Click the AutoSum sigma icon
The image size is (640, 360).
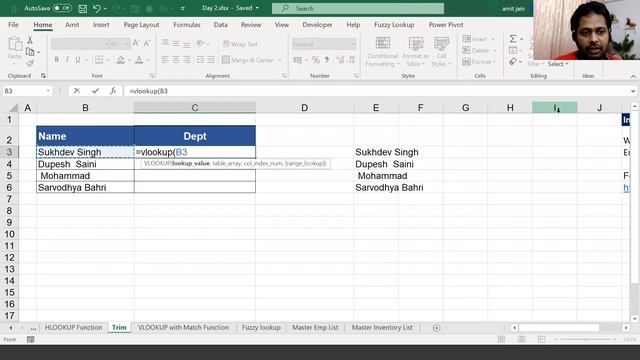[513, 39]
